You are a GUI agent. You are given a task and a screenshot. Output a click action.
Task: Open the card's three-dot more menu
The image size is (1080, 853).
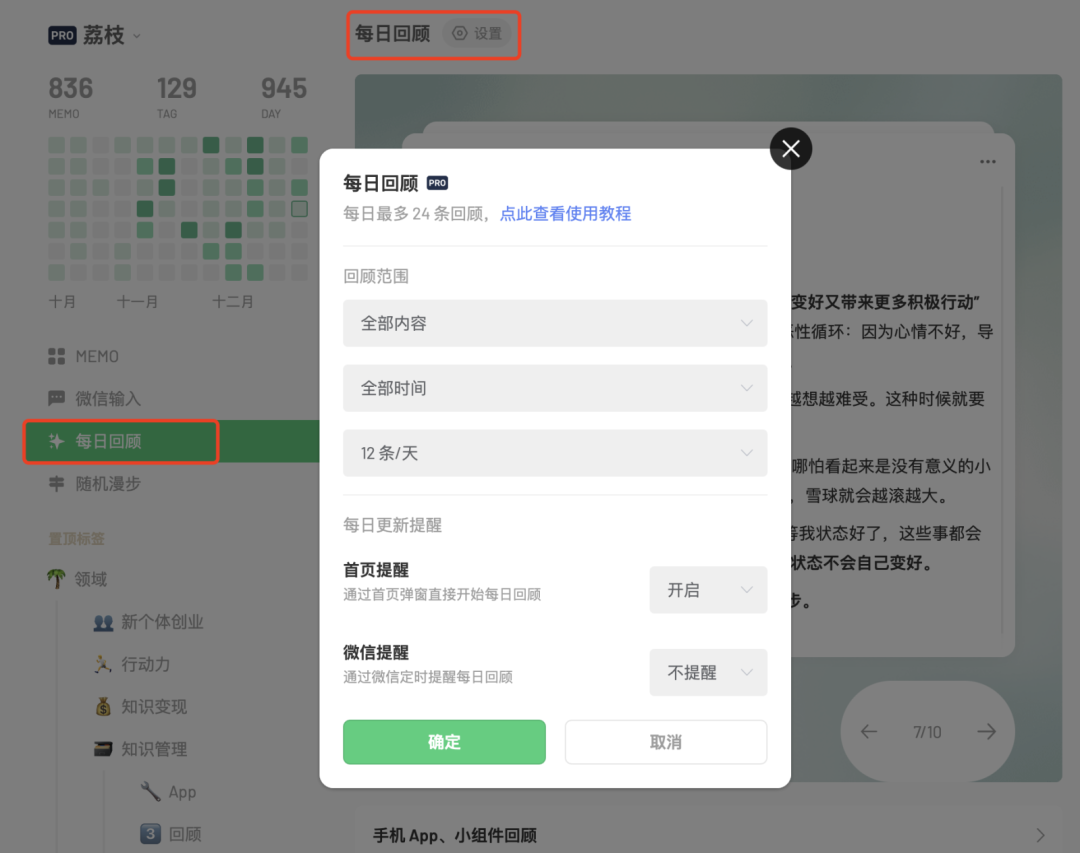point(988,162)
